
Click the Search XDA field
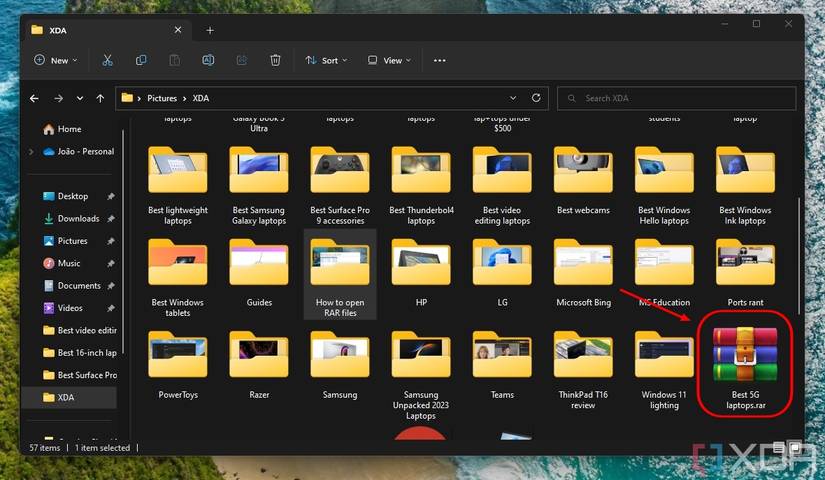[x=680, y=98]
